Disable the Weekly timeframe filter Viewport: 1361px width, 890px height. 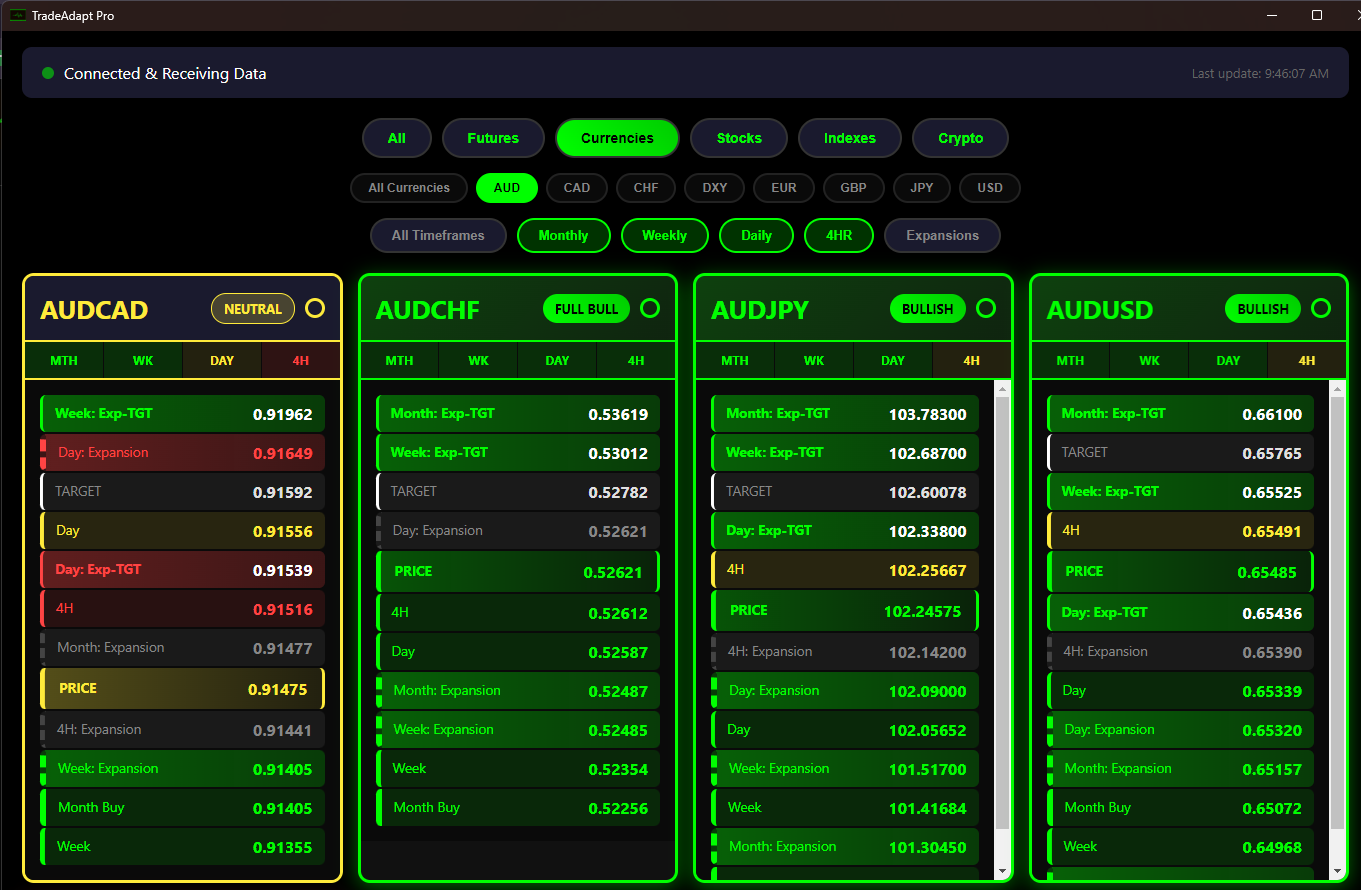[664, 235]
